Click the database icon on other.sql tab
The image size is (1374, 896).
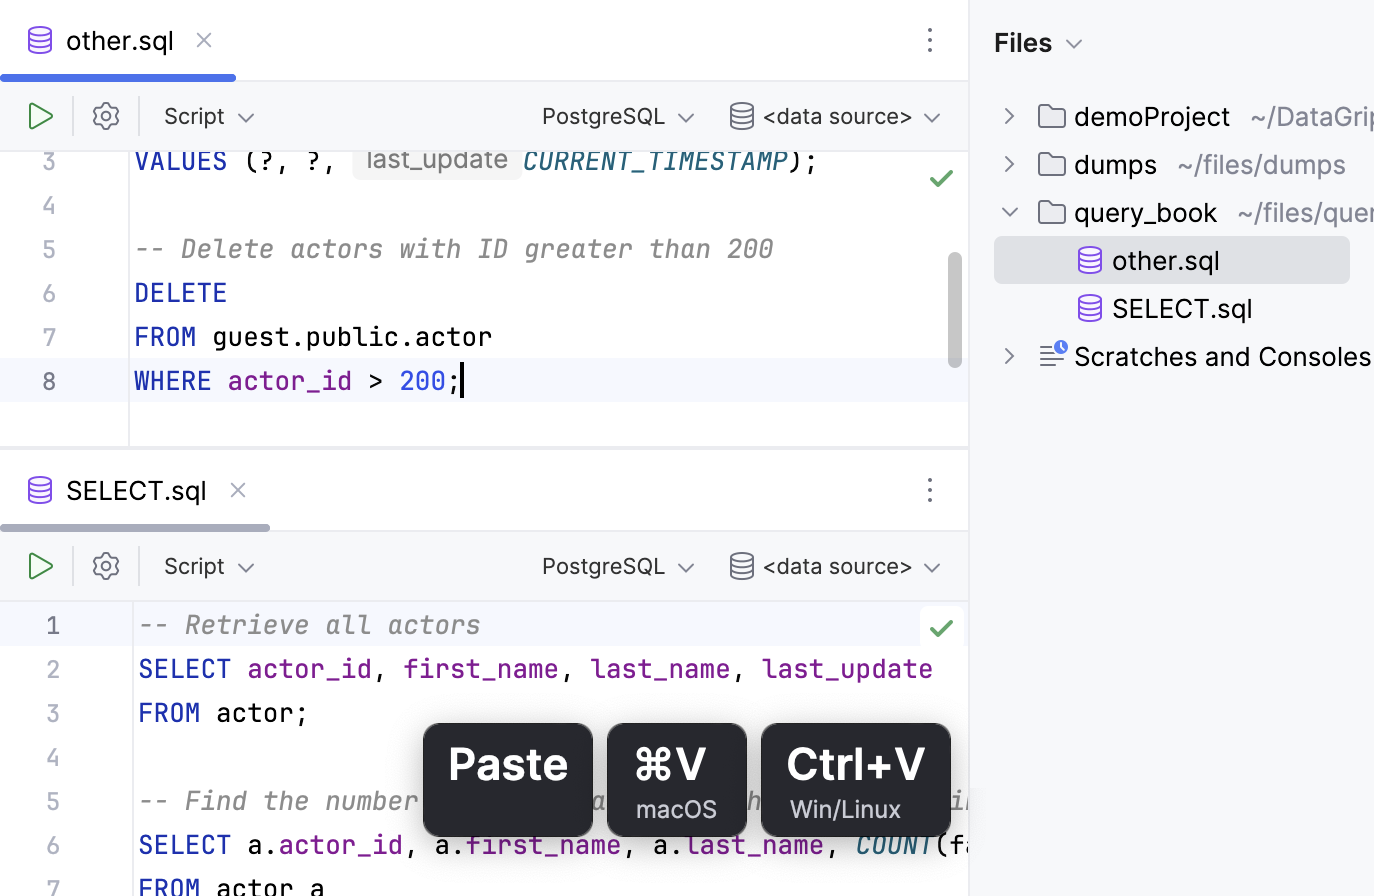pyautogui.click(x=40, y=40)
